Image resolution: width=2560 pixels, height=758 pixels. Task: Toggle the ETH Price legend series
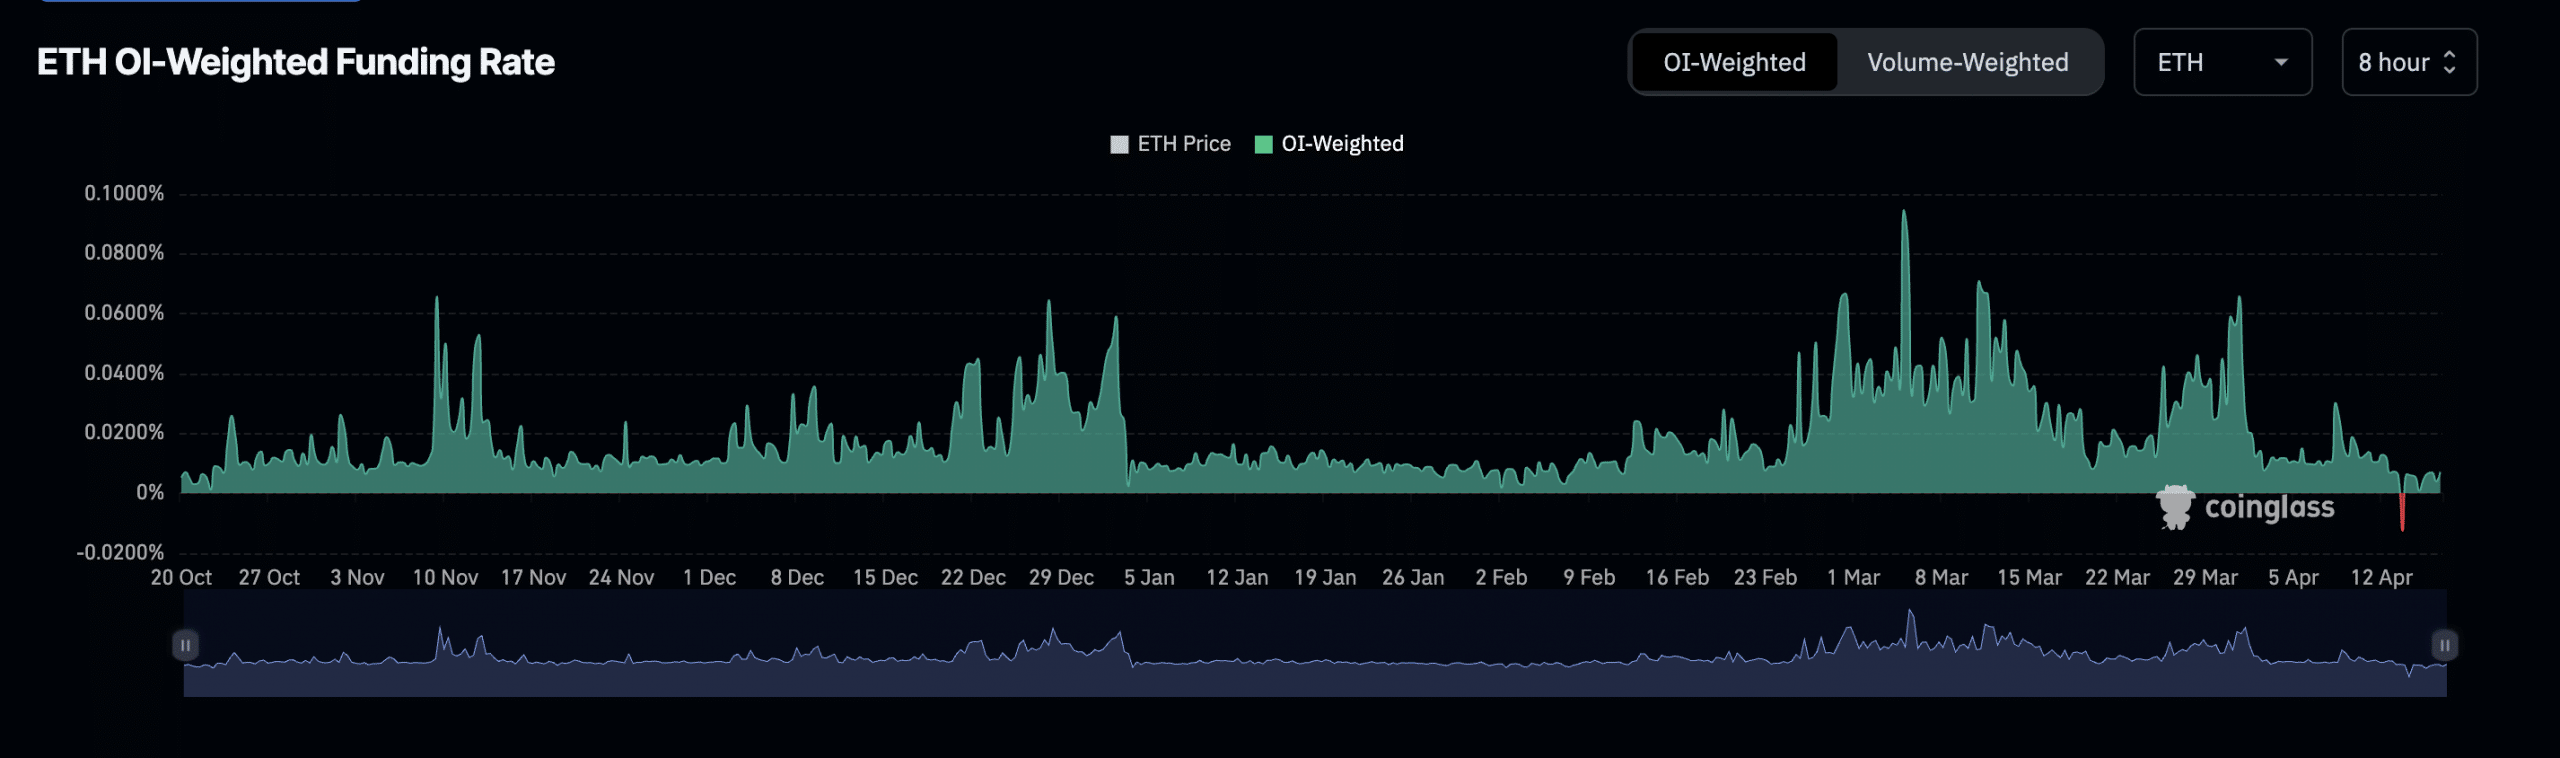1171,144
